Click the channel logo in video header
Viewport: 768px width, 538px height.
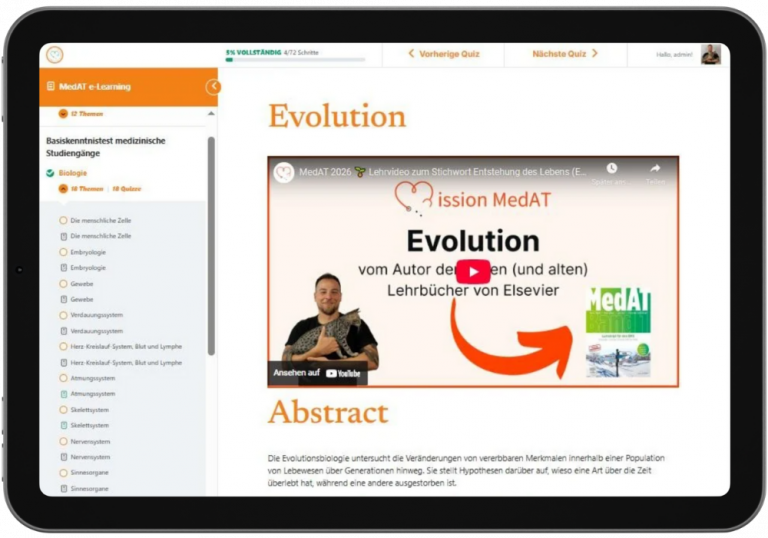(x=285, y=172)
